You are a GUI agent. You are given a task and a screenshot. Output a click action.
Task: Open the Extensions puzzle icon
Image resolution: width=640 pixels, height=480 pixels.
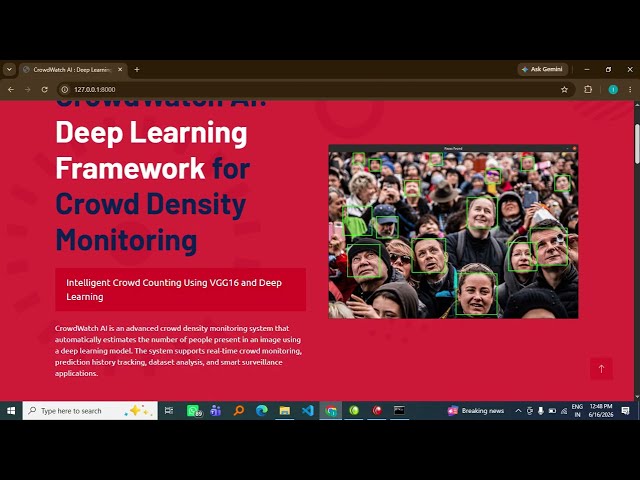pos(588,89)
